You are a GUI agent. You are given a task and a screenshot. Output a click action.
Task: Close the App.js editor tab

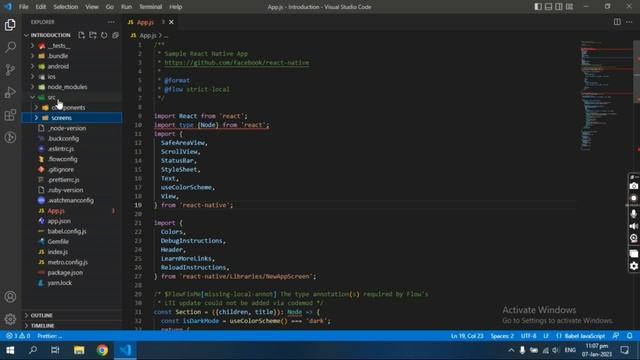(171, 22)
